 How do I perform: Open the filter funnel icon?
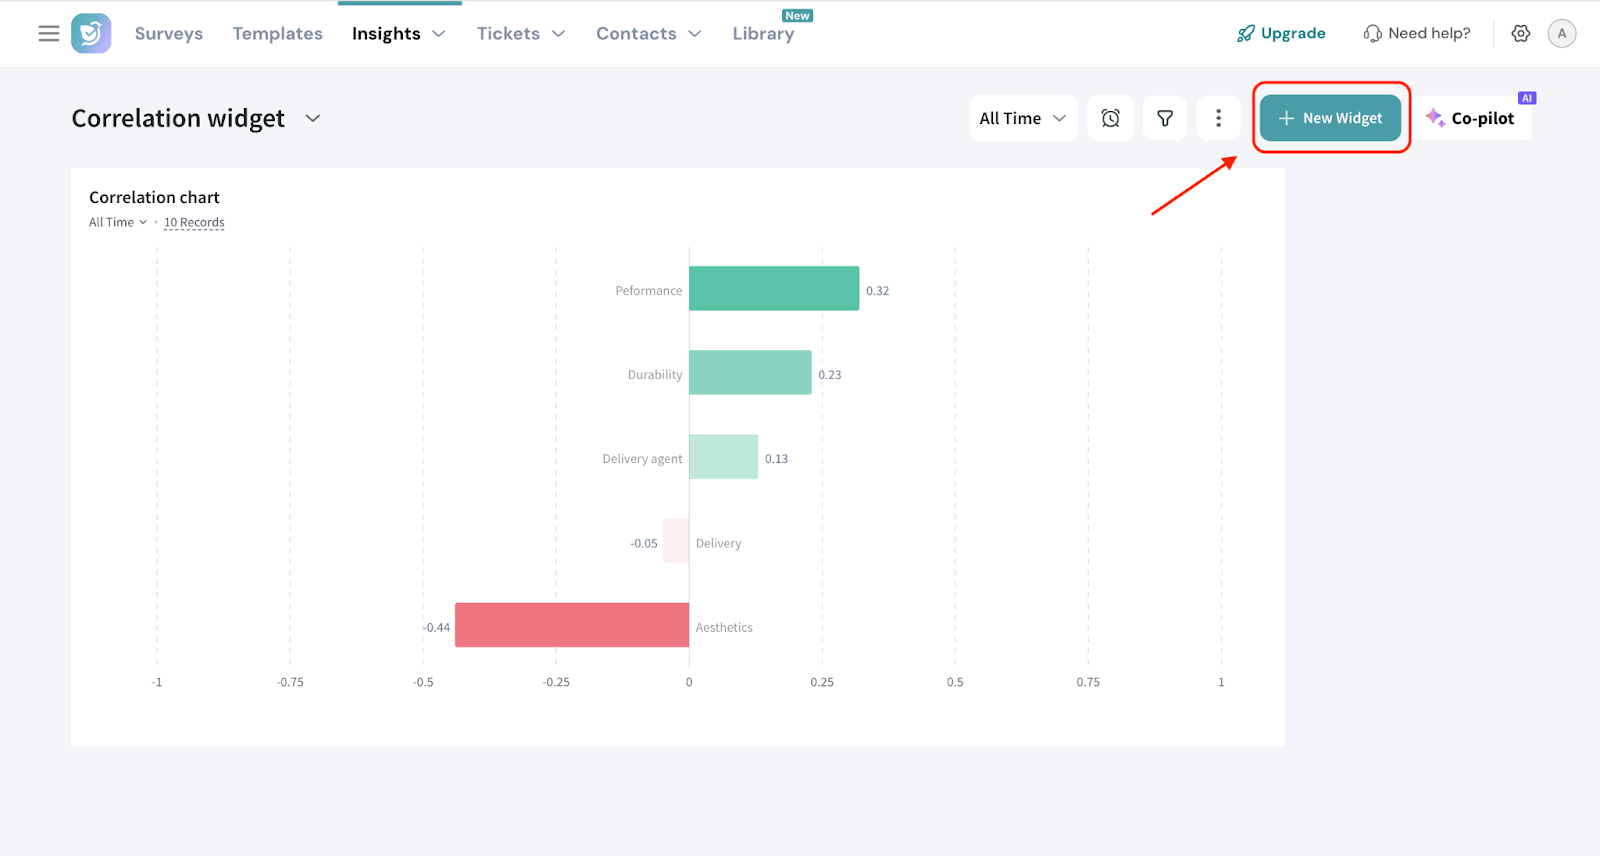click(x=1165, y=118)
